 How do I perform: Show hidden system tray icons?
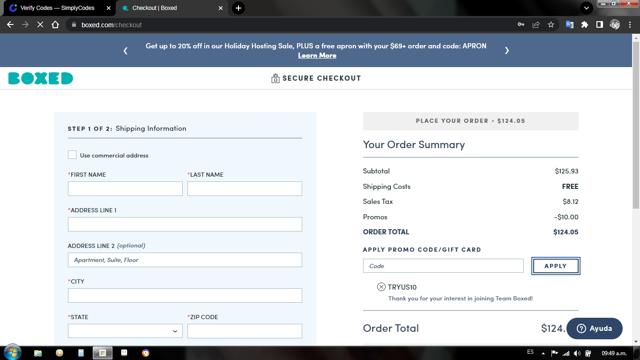543,353
